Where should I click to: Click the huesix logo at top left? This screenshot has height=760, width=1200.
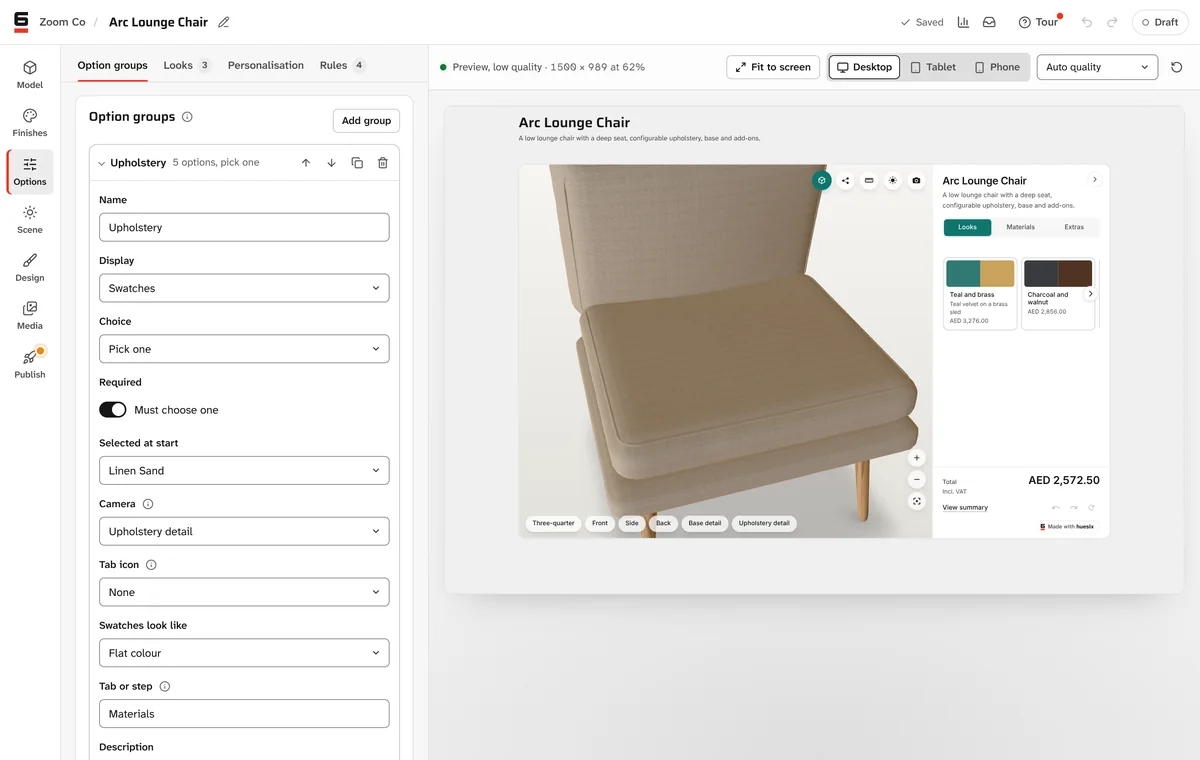(21, 21)
